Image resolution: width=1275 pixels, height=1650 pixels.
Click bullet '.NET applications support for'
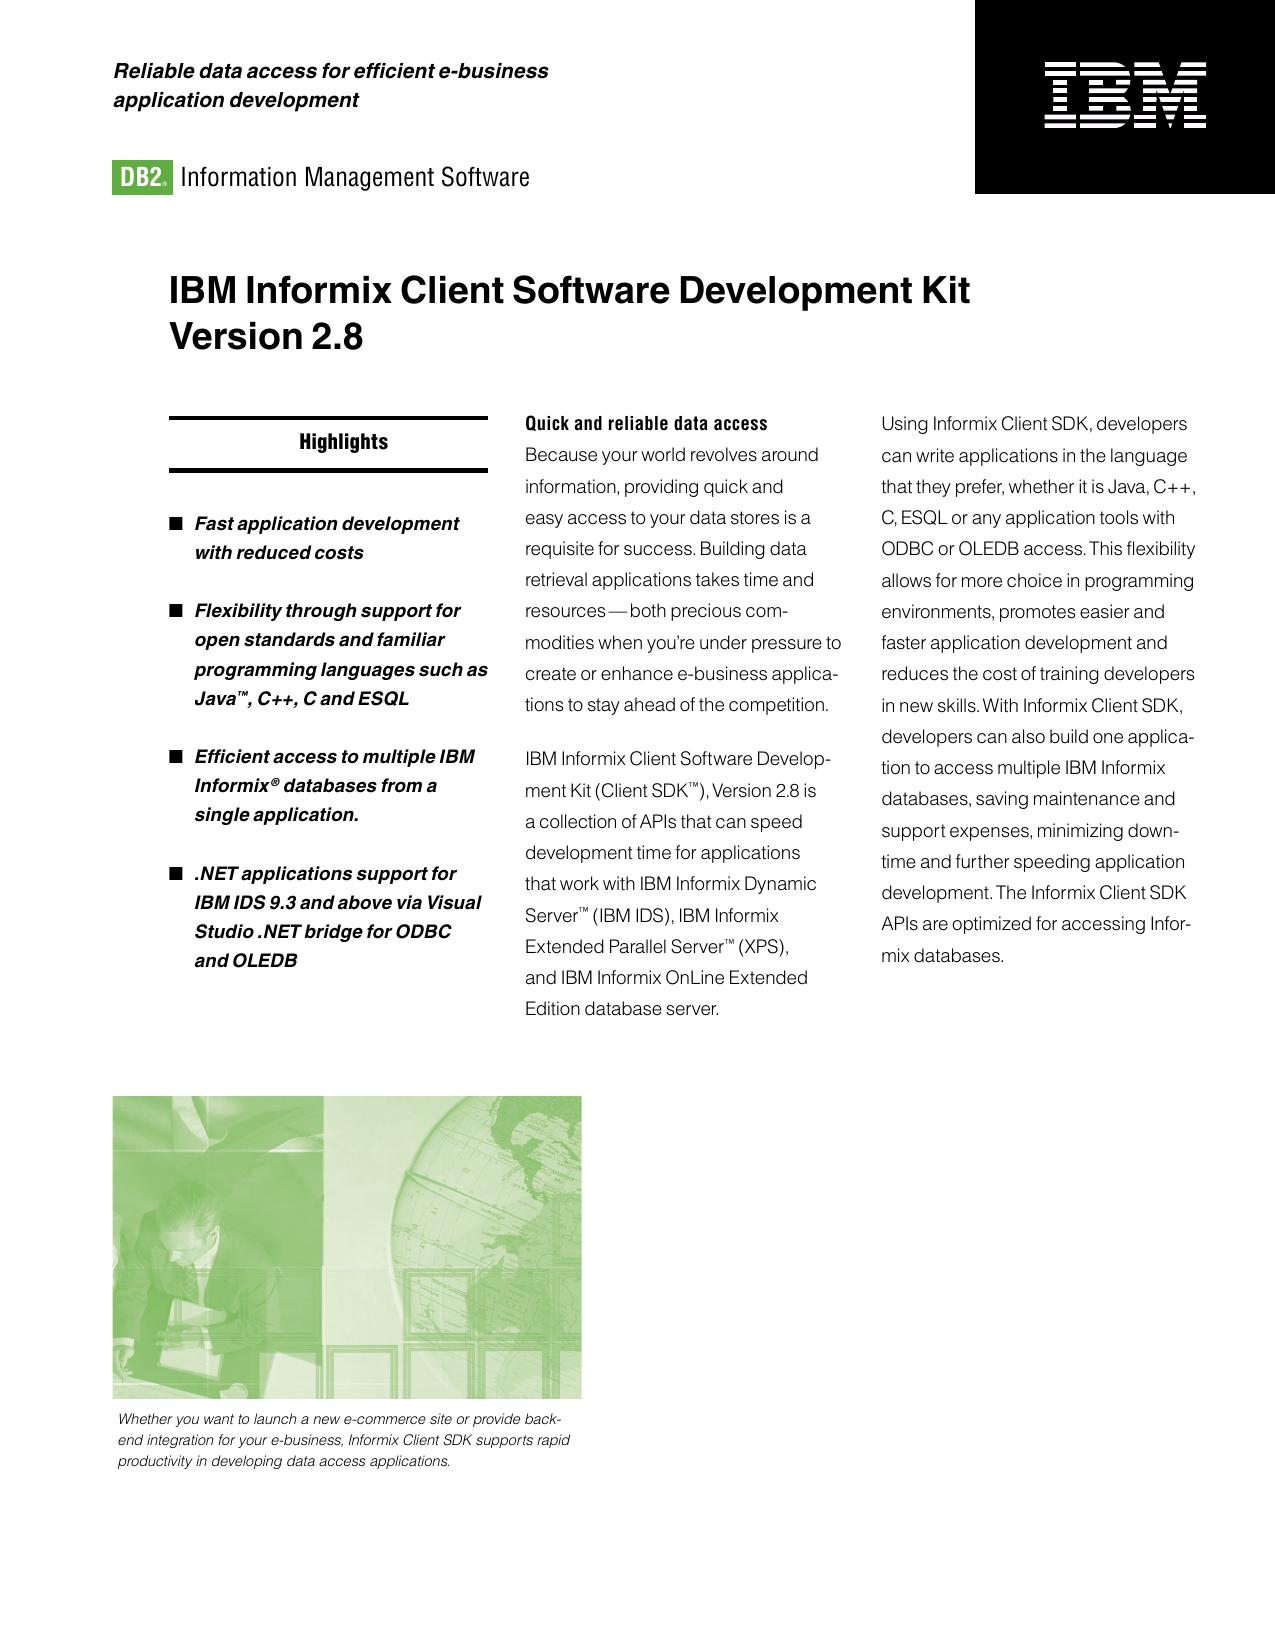325,873
